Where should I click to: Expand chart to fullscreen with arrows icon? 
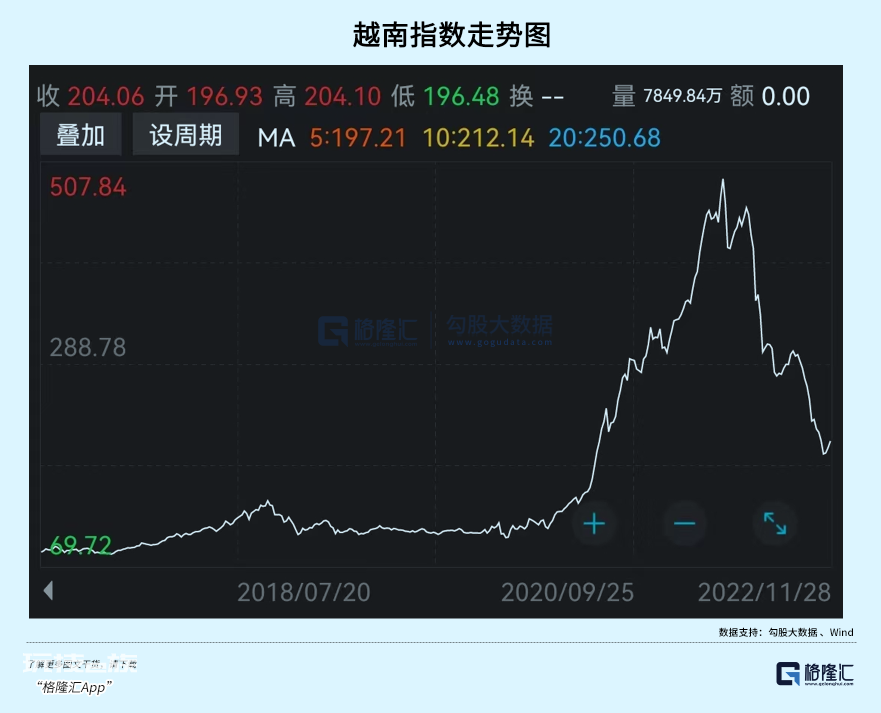click(x=775, y=524)
